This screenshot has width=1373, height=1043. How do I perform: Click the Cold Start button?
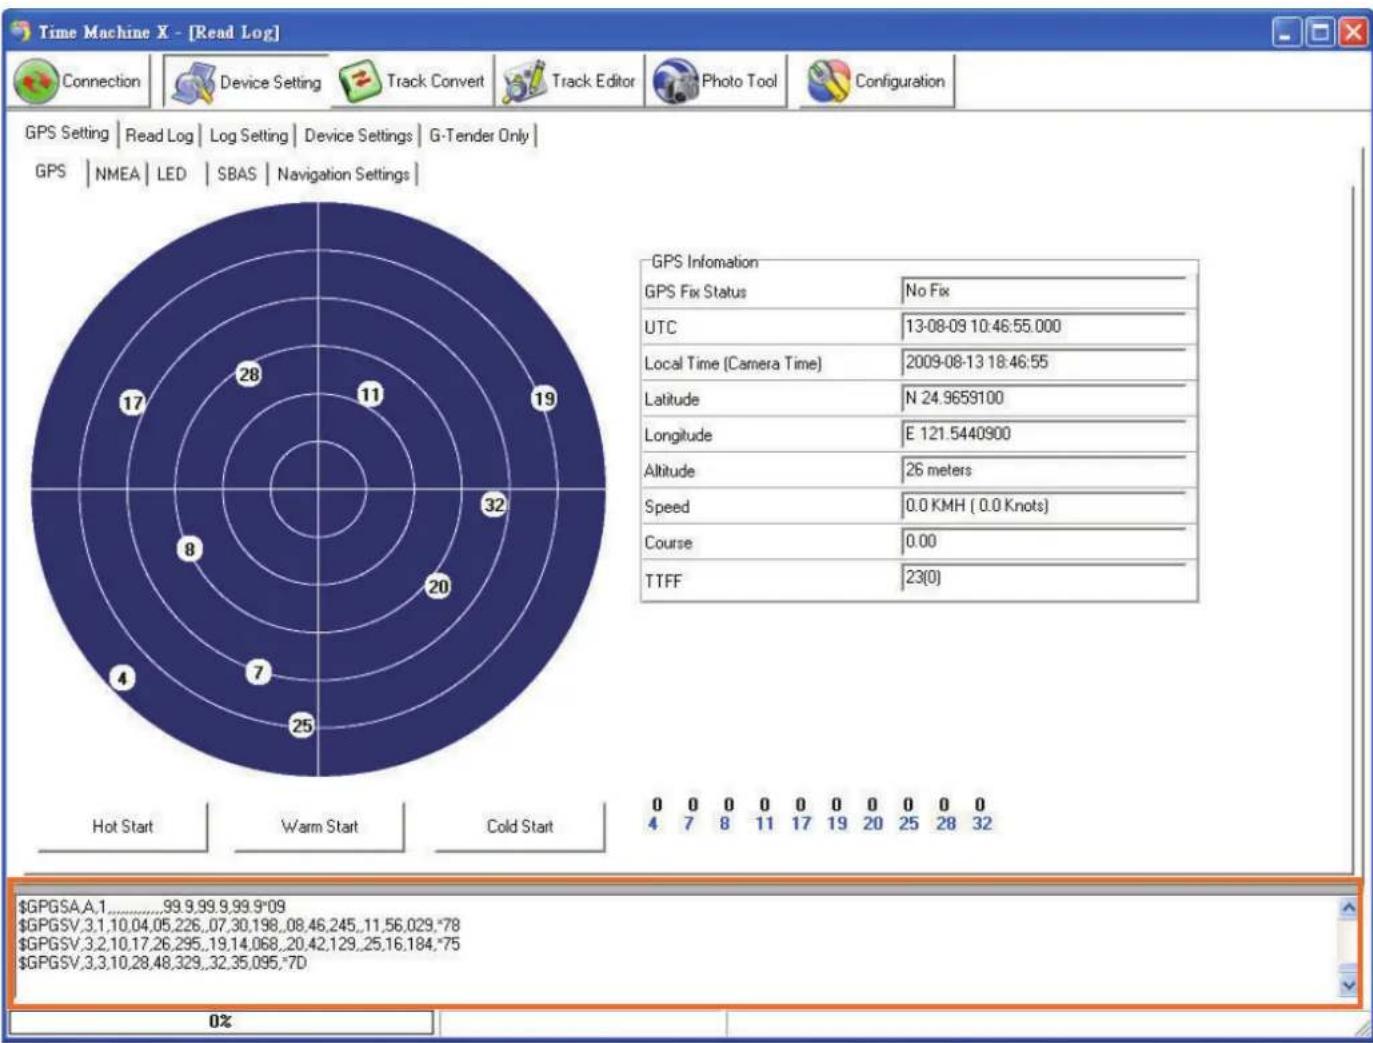(x=519, y=826)
